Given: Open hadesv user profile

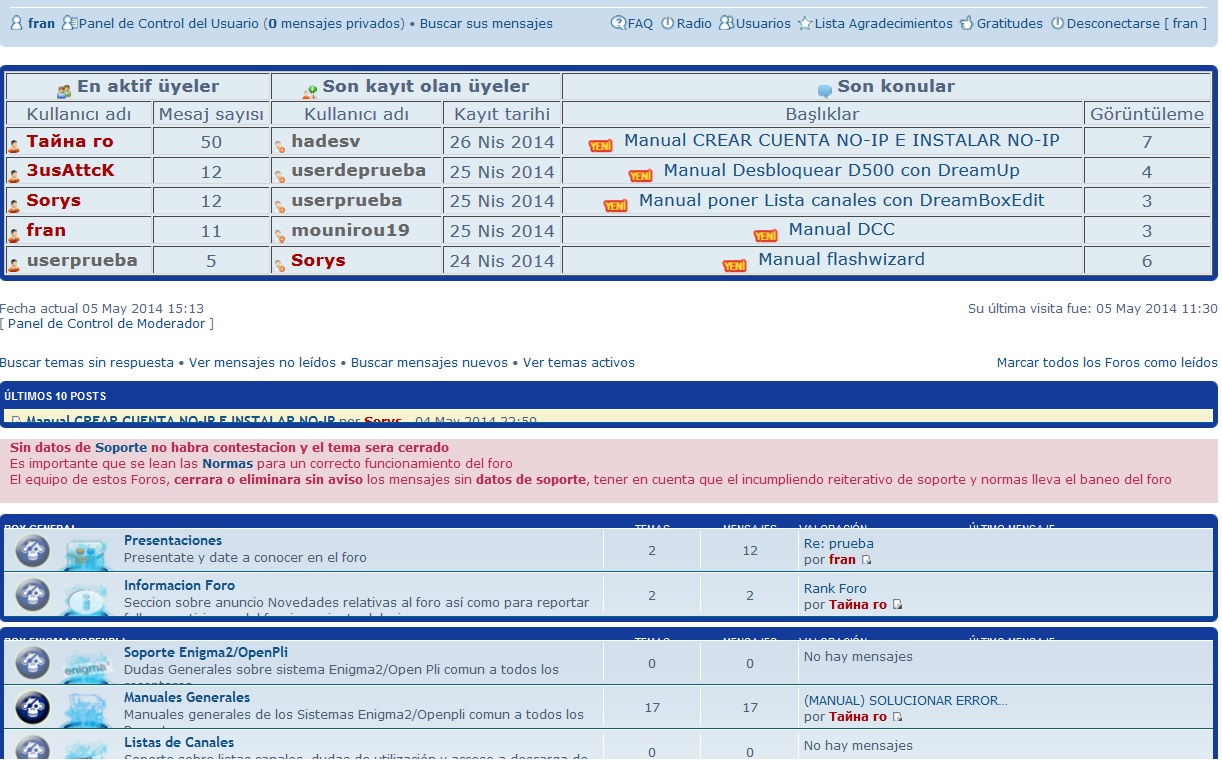Looking at the screenshot, I should coord(325,142).
